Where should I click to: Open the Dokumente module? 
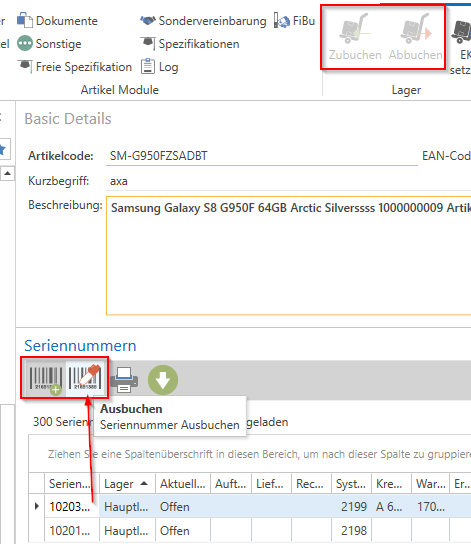[x=58, y=21]
